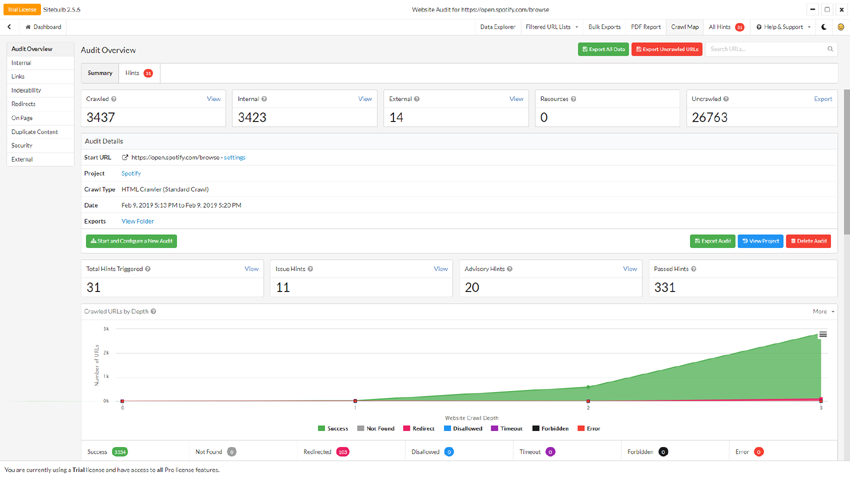
Task: Expand the Help & Support dropdown
Action: (783, 27)
